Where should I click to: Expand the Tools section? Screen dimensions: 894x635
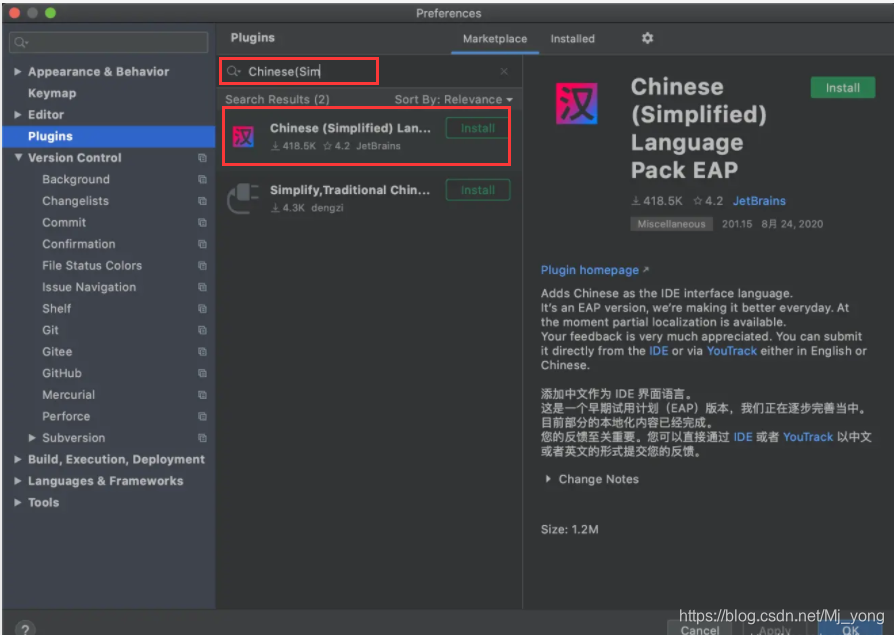pyautogui.click(x=18, y=502)
